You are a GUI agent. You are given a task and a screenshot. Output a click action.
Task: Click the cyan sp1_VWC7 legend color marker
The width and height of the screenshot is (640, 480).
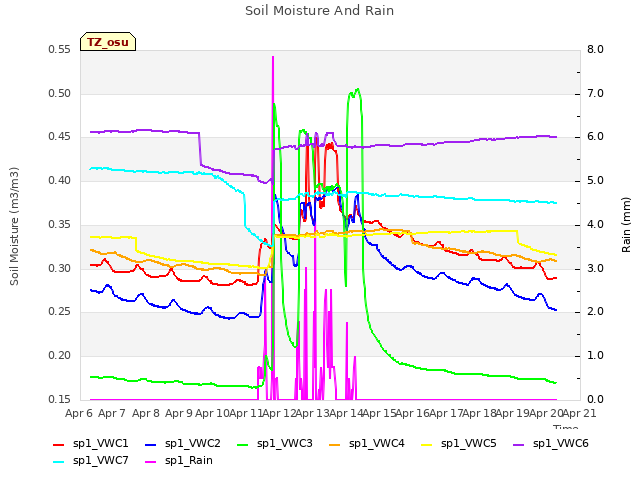58,462
